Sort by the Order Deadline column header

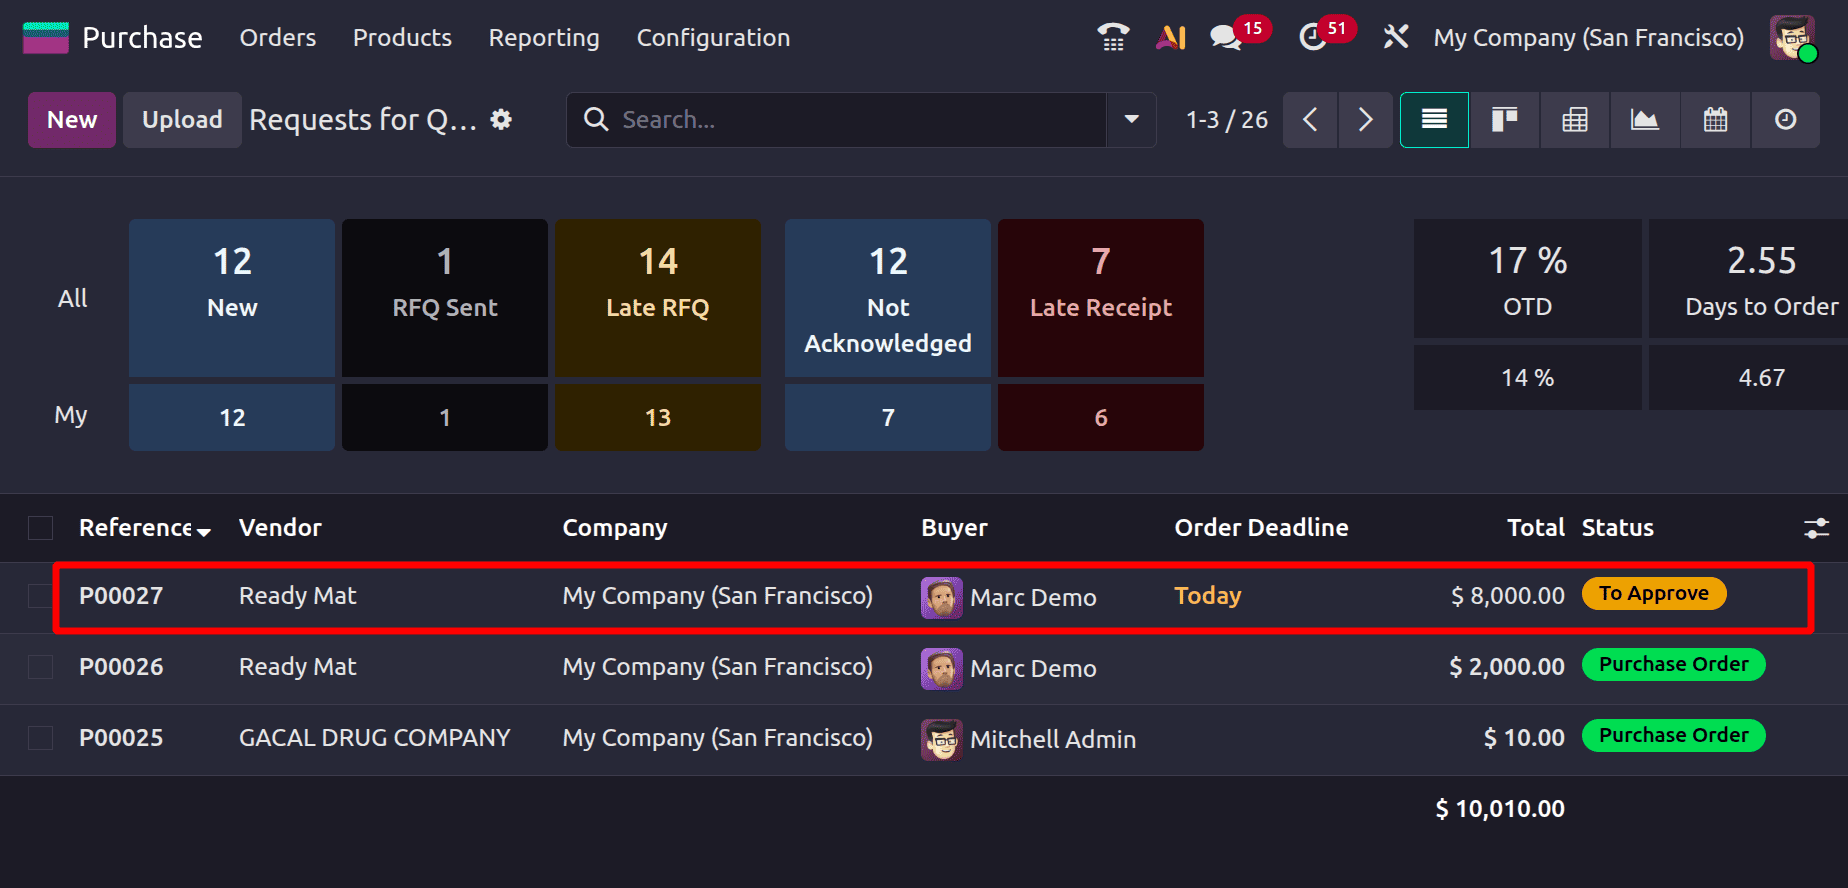[x=1261, y=528]
